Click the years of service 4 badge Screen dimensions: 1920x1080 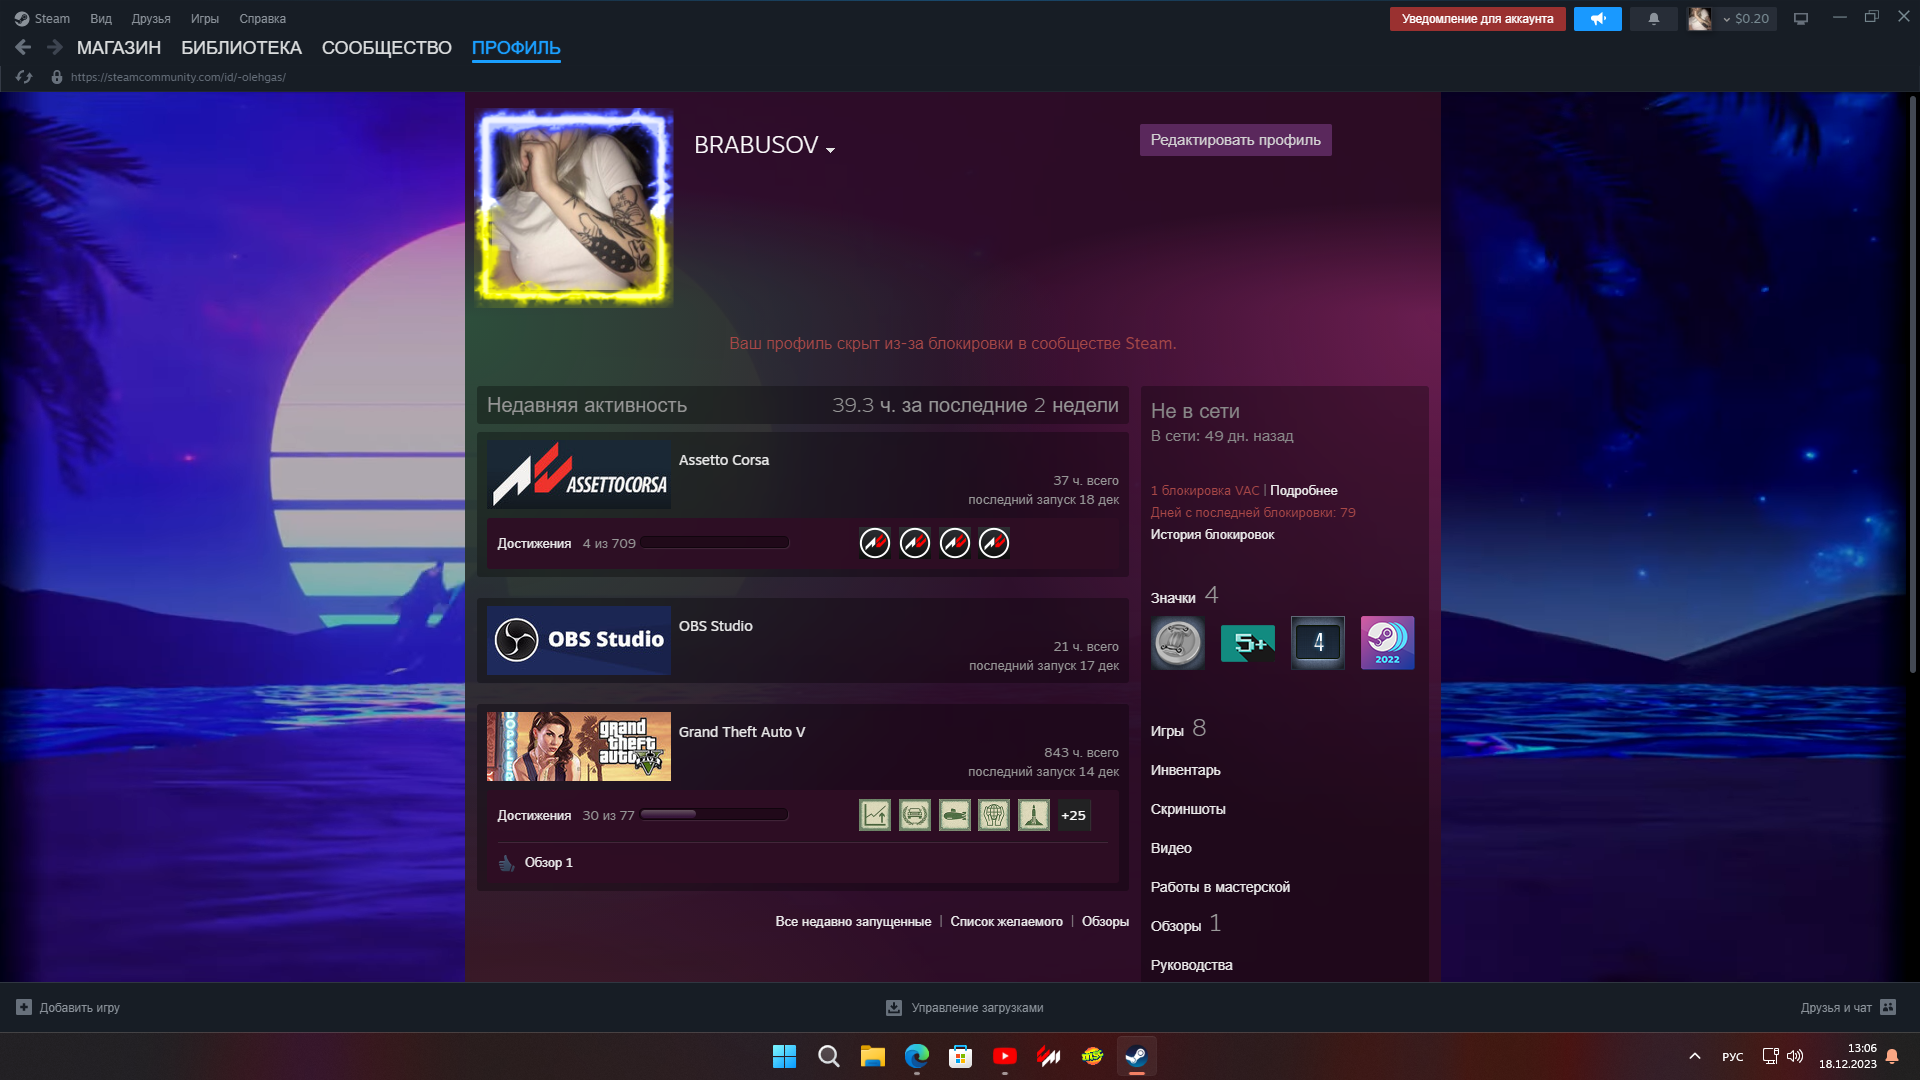pyautogui.click(x=1318, y=643)
